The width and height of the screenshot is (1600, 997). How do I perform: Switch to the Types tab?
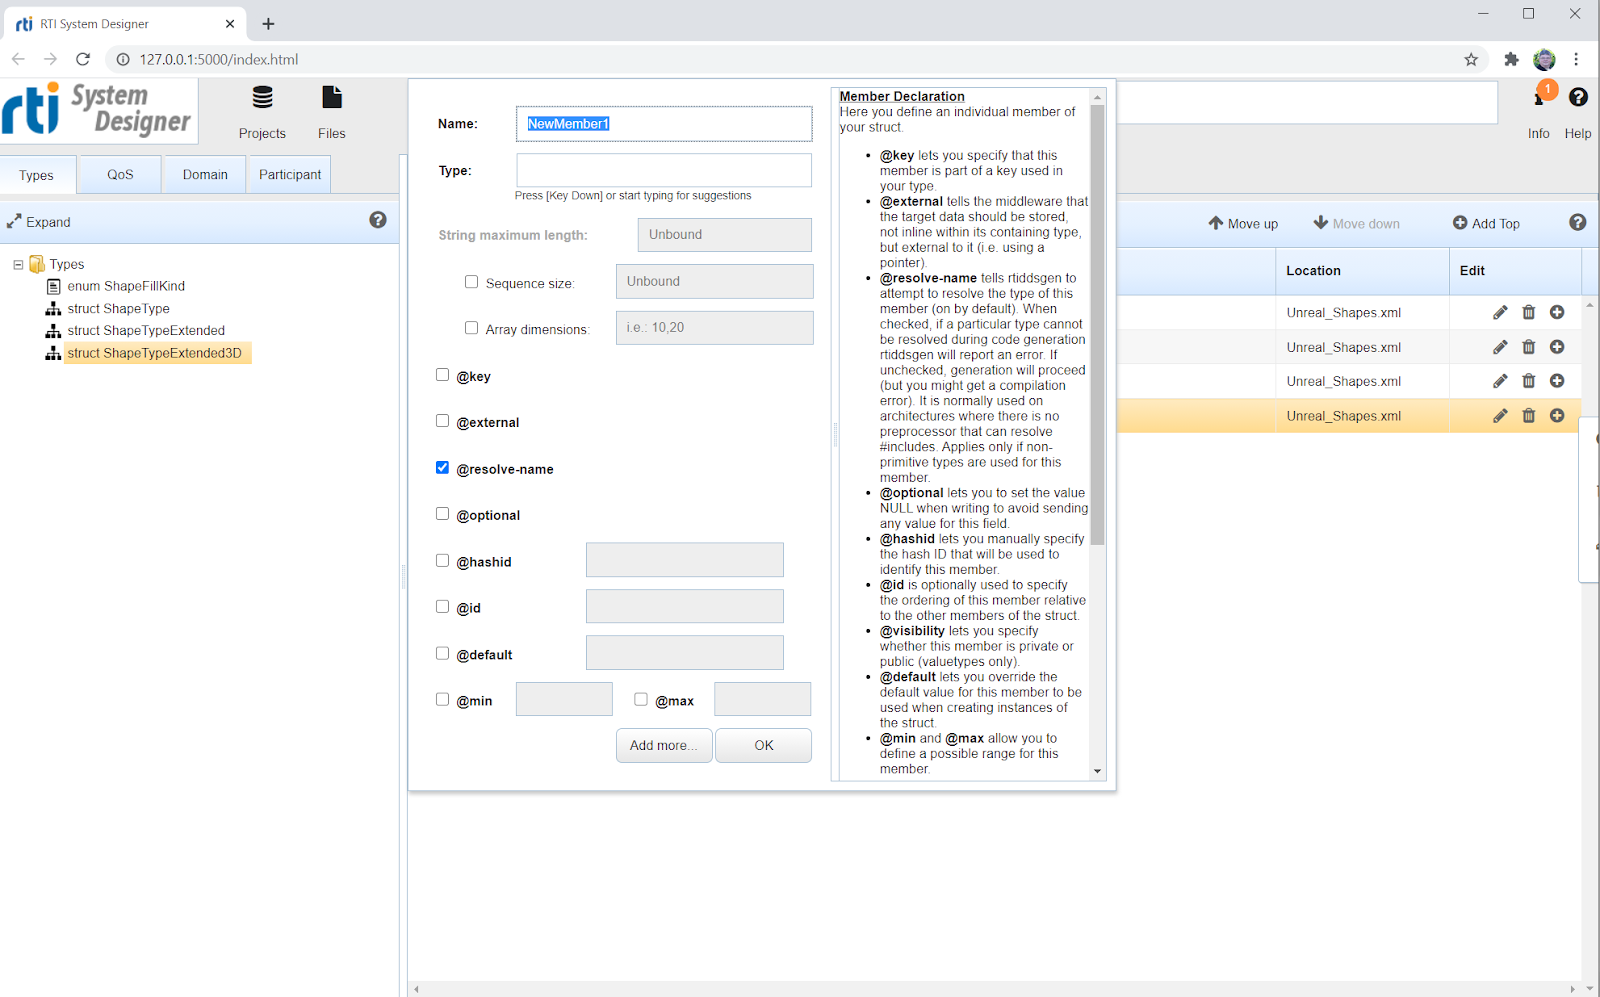coord(37,175)
